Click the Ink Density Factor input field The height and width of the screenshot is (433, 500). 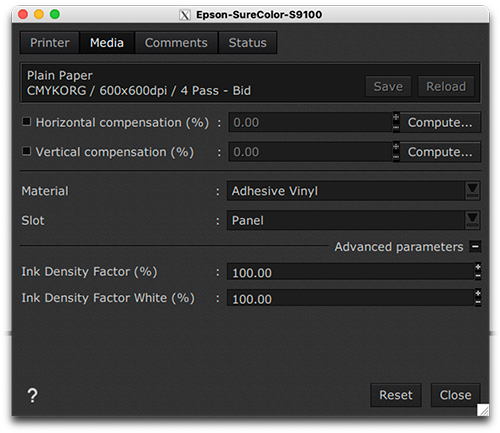pos(351,272)
